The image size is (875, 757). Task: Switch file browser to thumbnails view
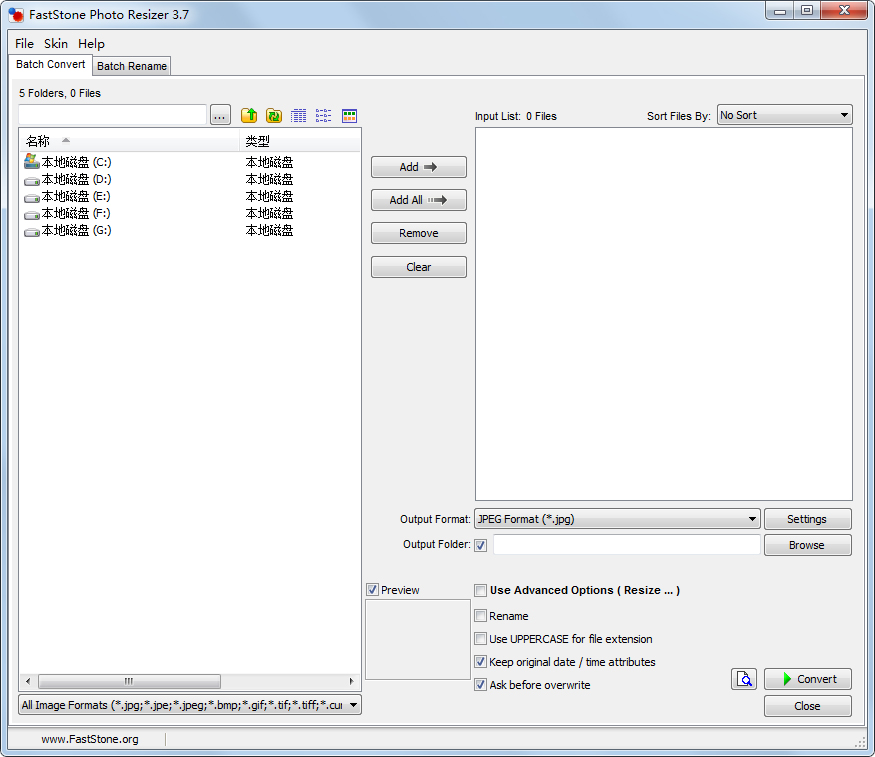[349, 116]
